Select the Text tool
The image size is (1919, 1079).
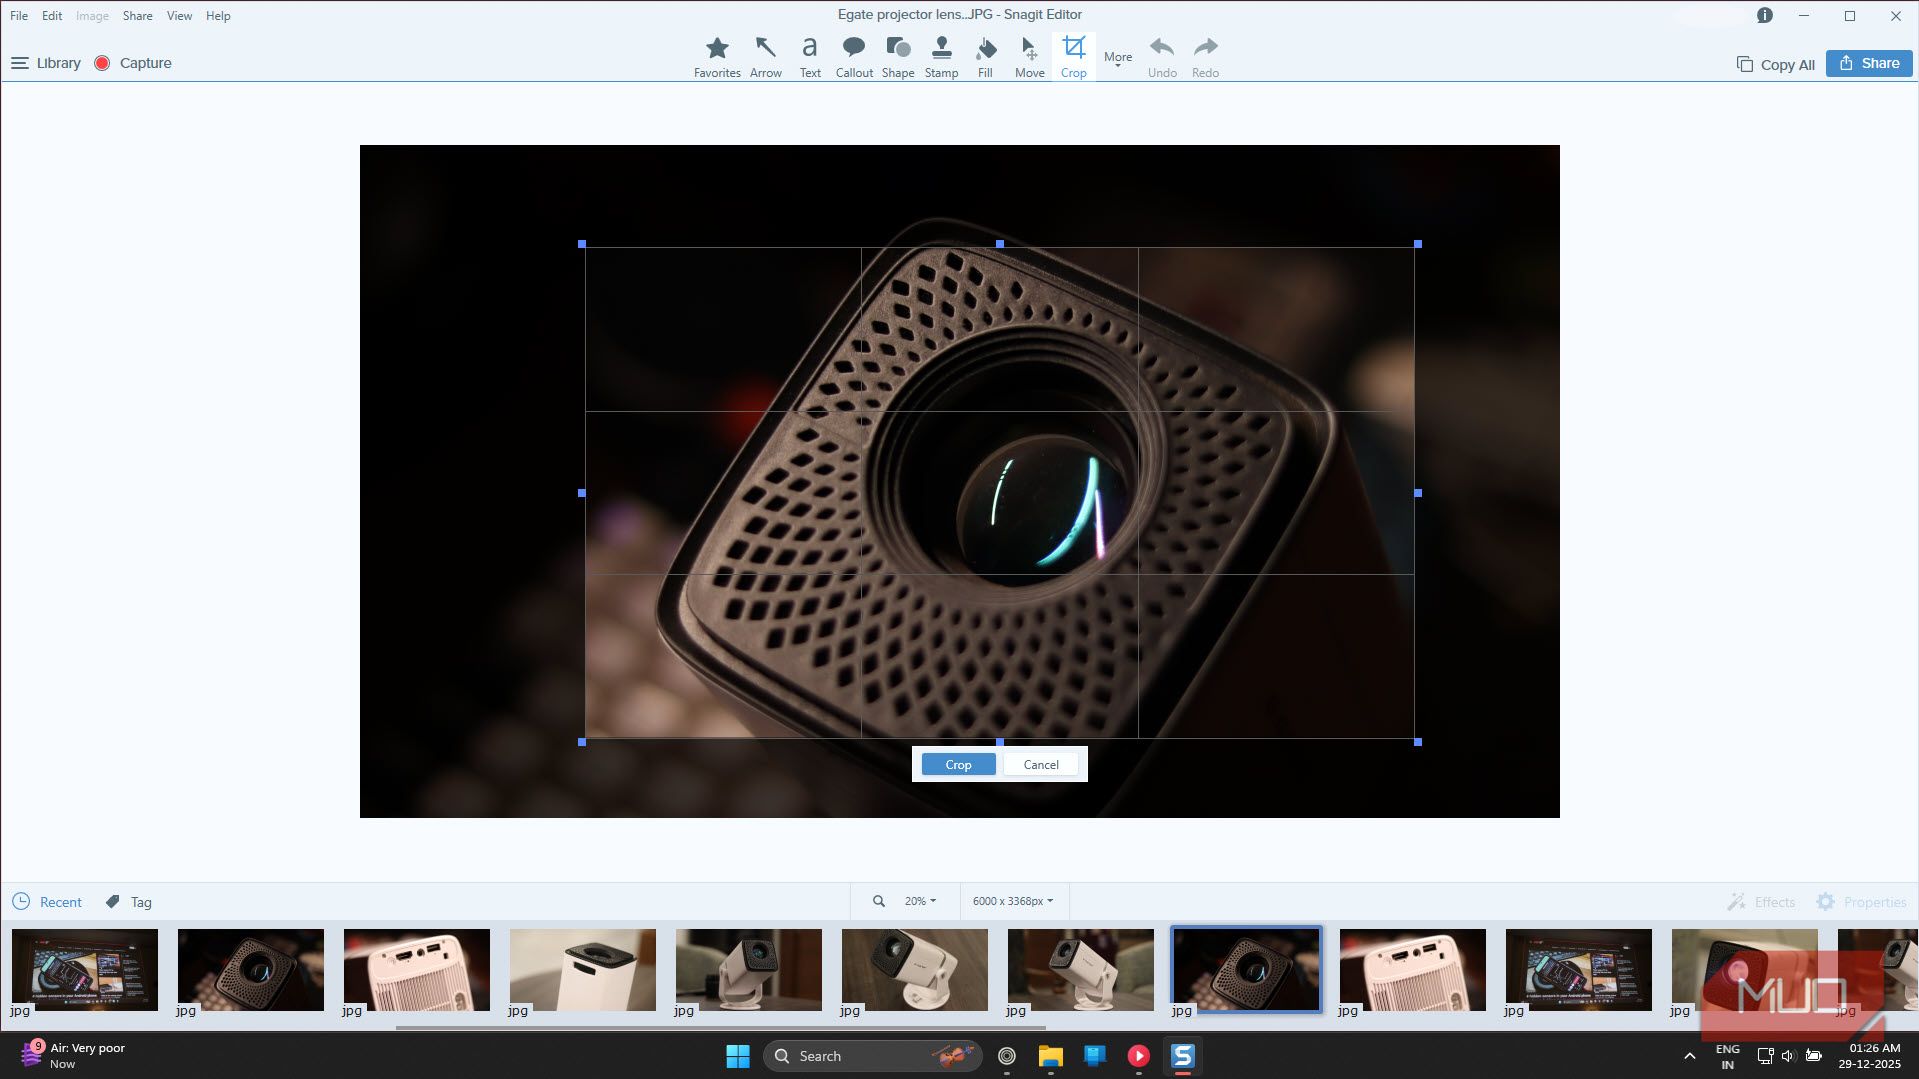click(810, 57)
